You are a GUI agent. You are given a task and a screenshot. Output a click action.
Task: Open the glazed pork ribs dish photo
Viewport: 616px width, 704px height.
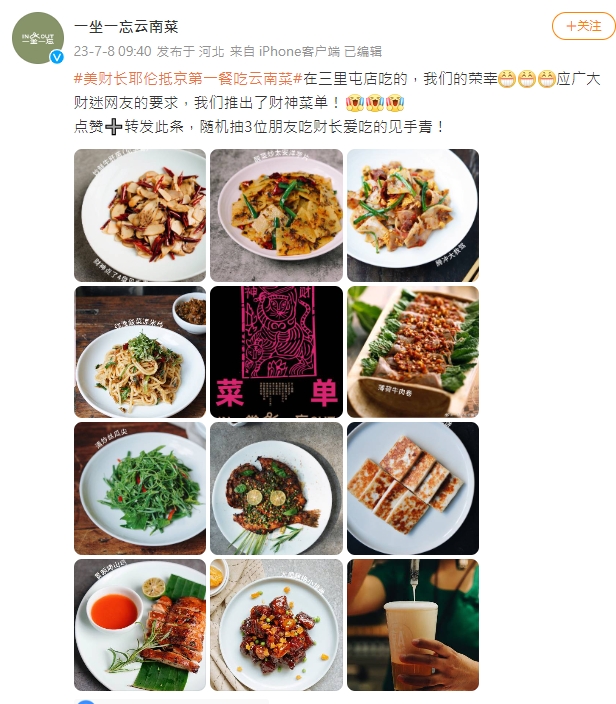click(277, 625)
